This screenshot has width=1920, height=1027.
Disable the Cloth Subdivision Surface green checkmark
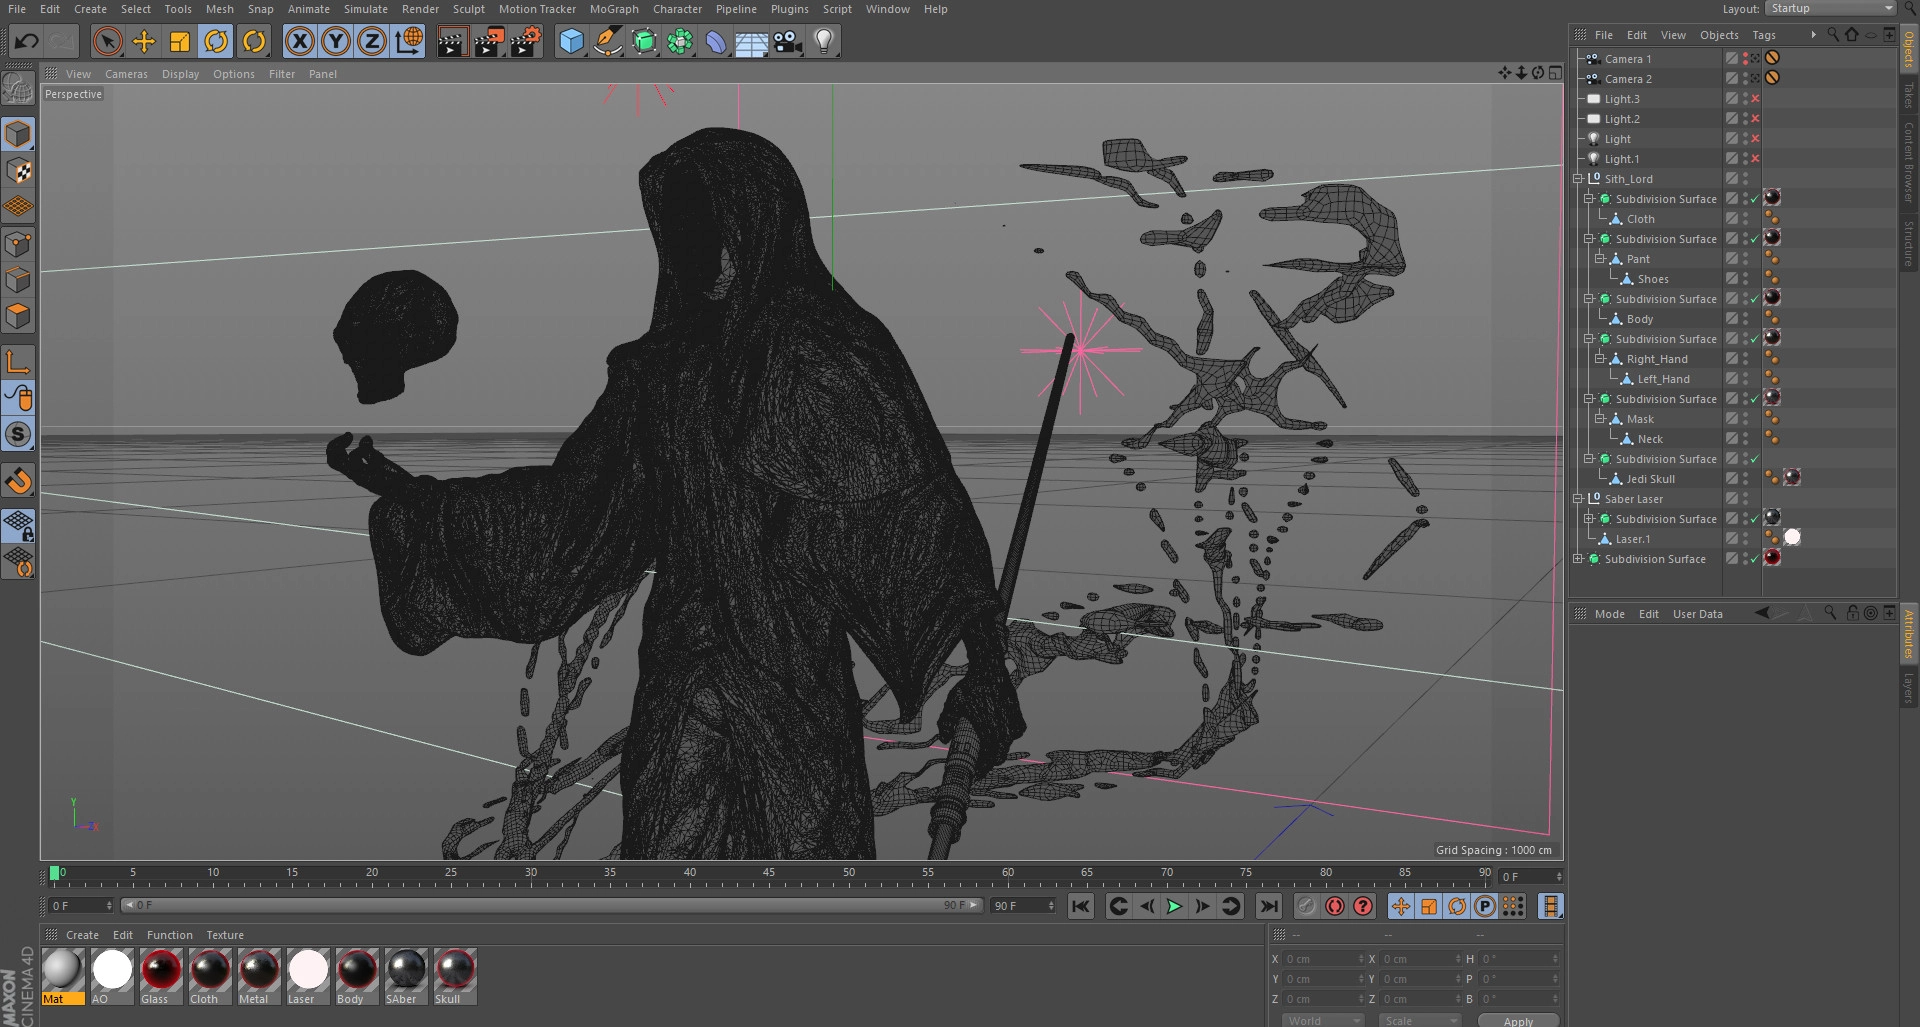click(x=1755, y=199)
